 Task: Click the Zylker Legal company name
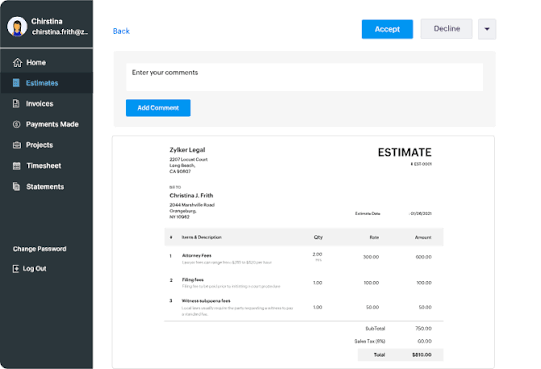click(187, 150)
